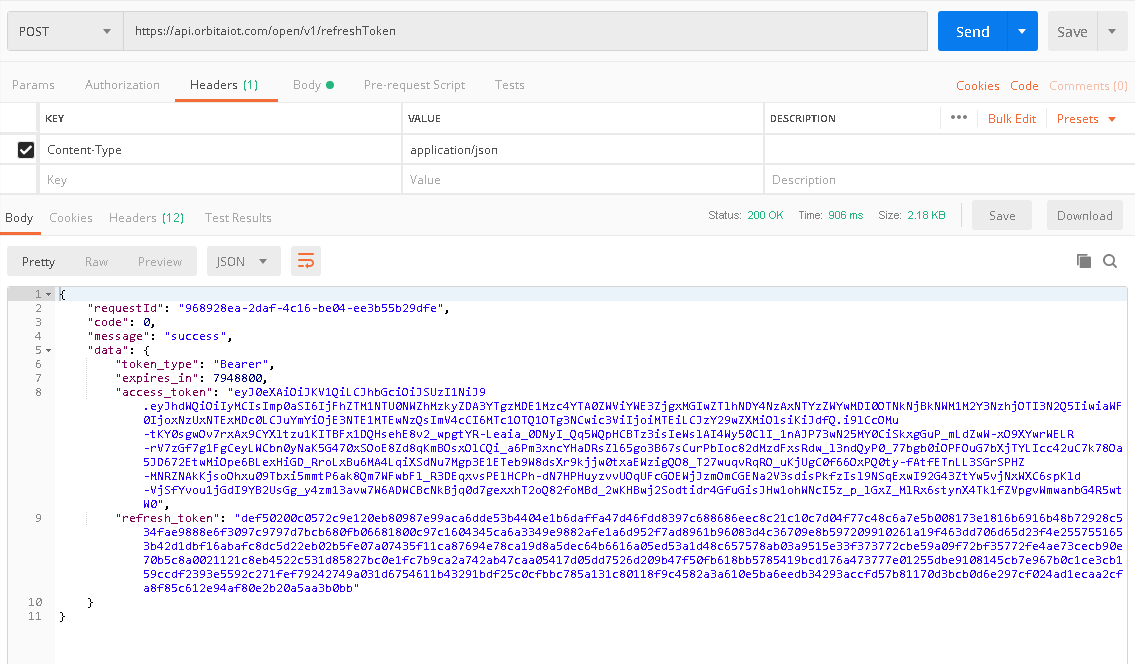Switch to the Authorization tab

click(122, 85)
